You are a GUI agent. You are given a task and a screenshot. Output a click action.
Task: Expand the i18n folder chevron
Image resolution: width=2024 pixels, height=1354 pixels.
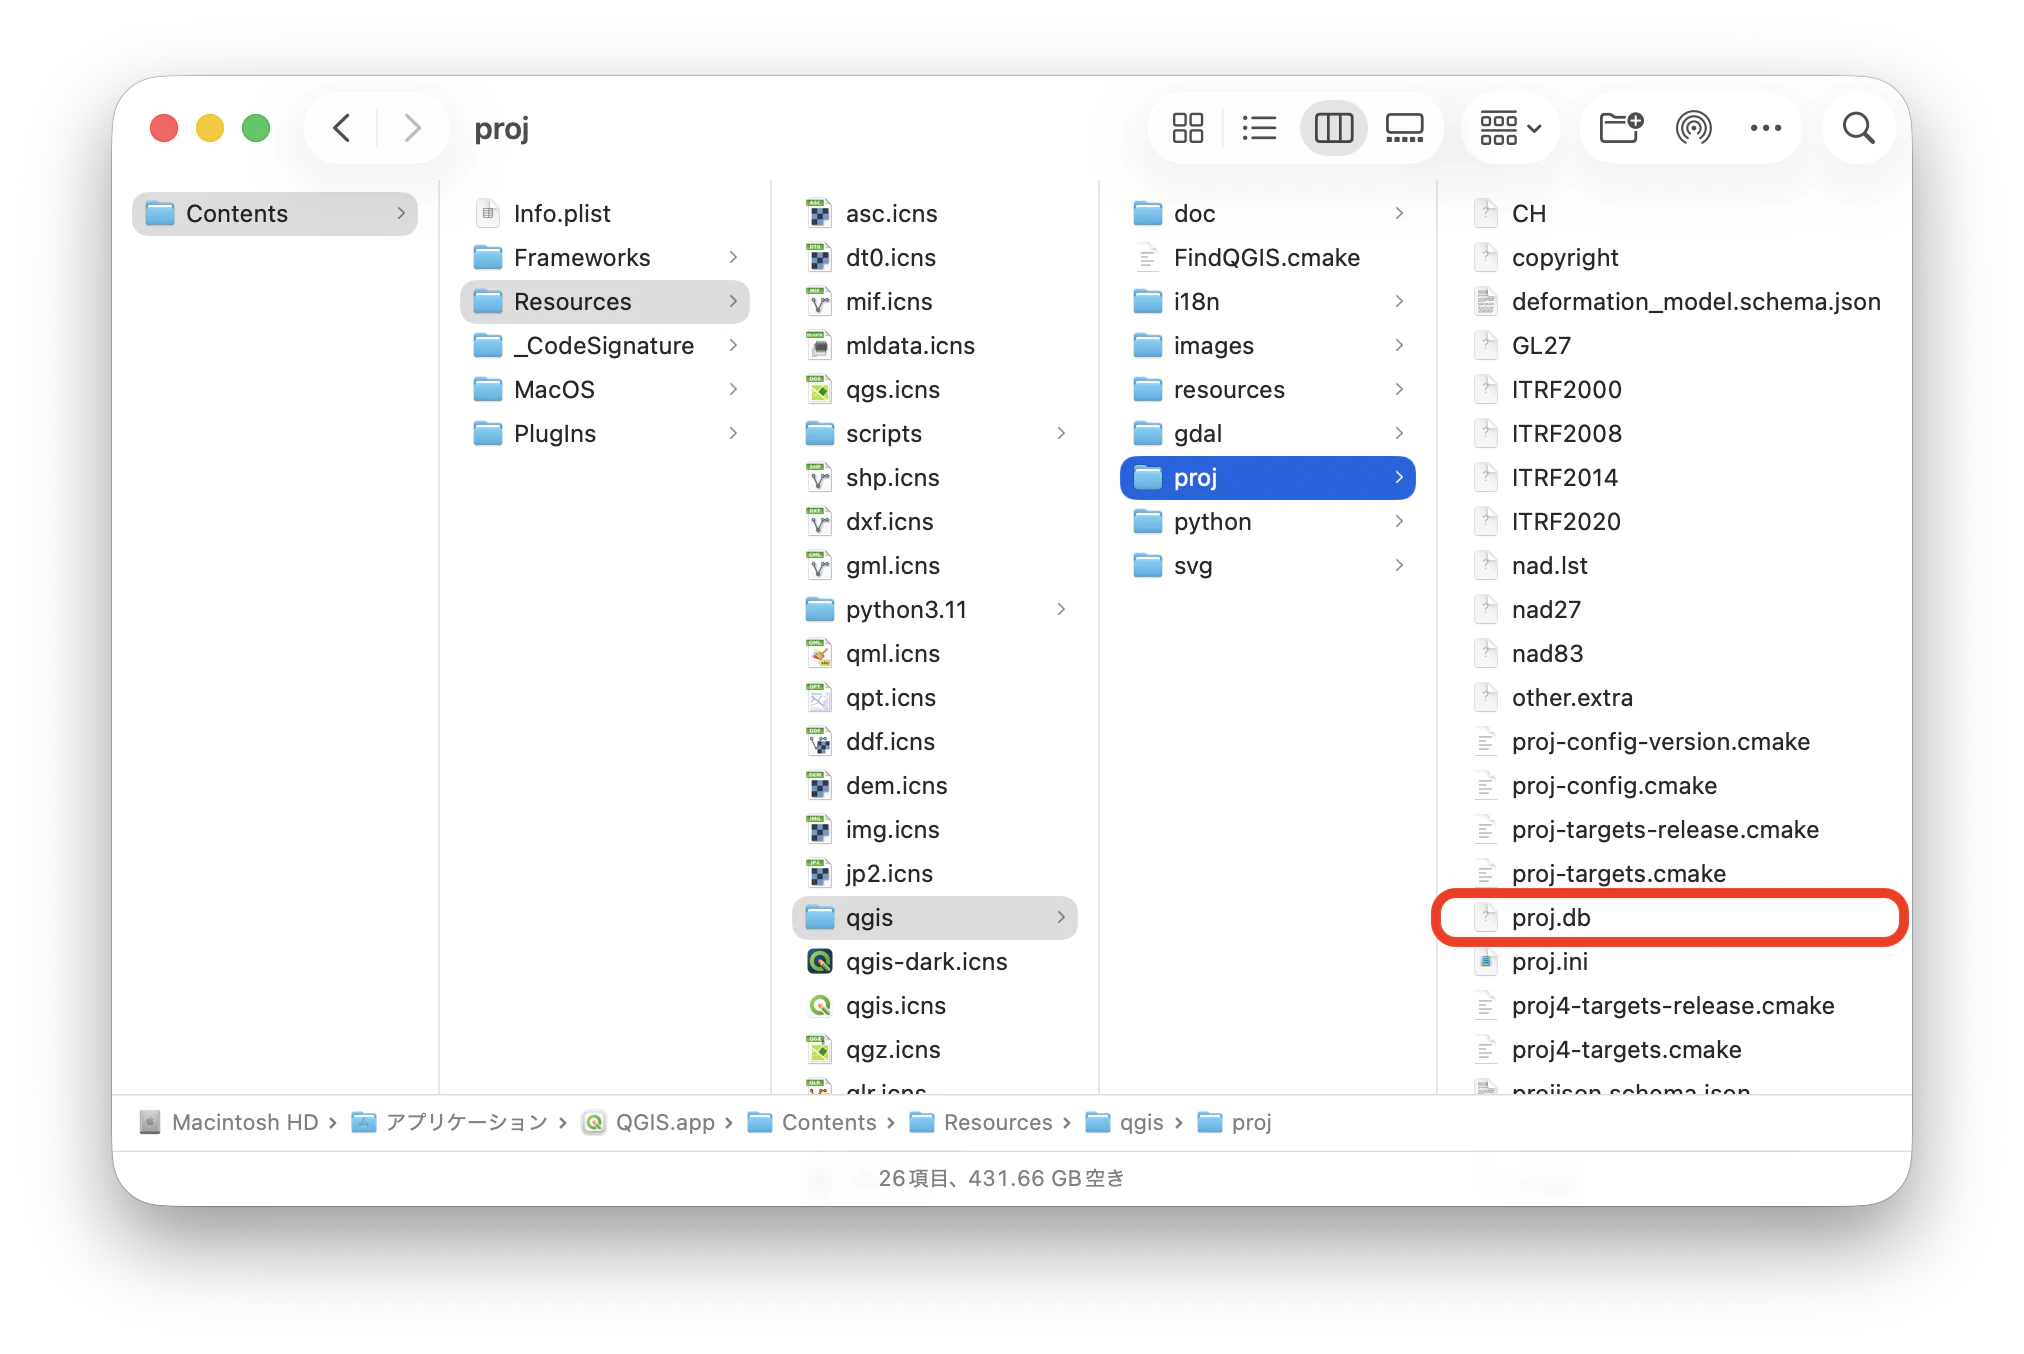1399,302
